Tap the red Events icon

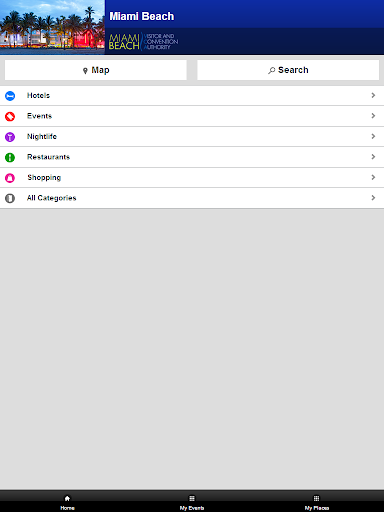point(10,116)
